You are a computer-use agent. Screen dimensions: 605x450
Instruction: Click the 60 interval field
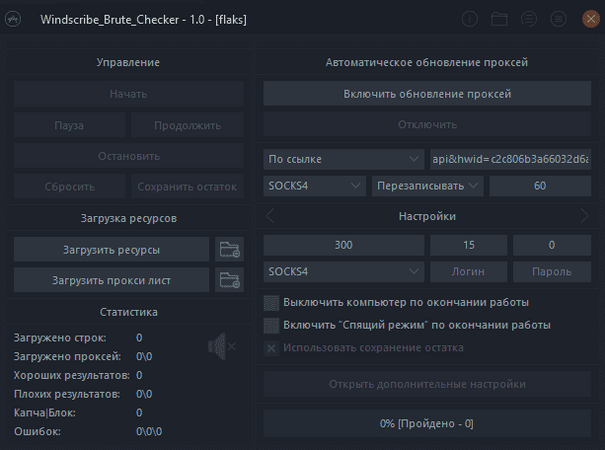click(540, 186)
